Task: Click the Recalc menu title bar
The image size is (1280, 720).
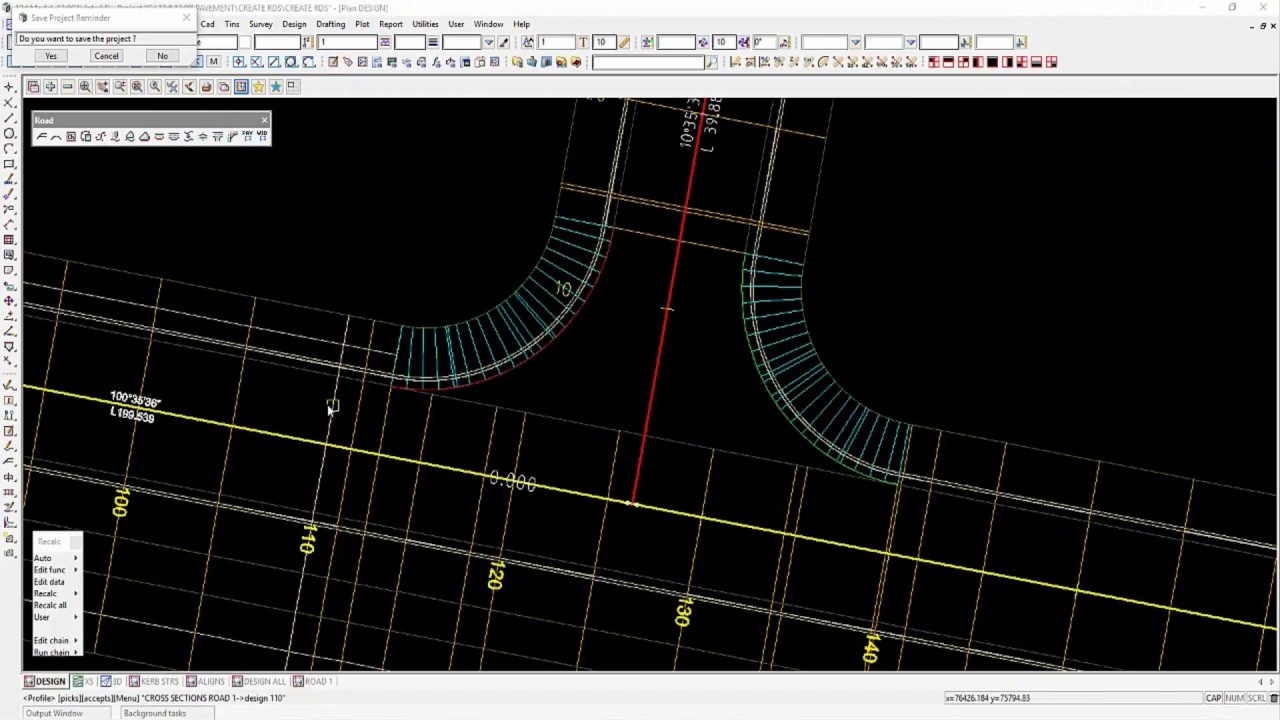Action: point(56,541)
